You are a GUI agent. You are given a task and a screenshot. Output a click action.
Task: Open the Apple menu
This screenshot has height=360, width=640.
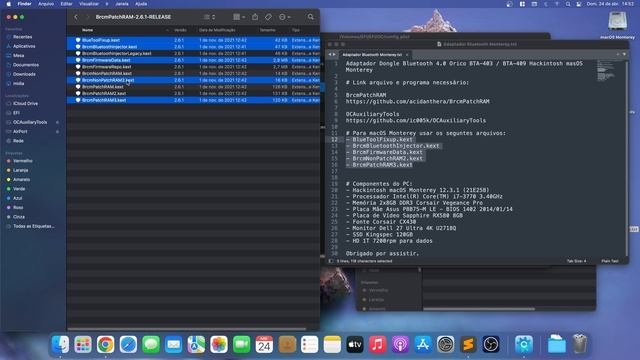pos(9,4)
